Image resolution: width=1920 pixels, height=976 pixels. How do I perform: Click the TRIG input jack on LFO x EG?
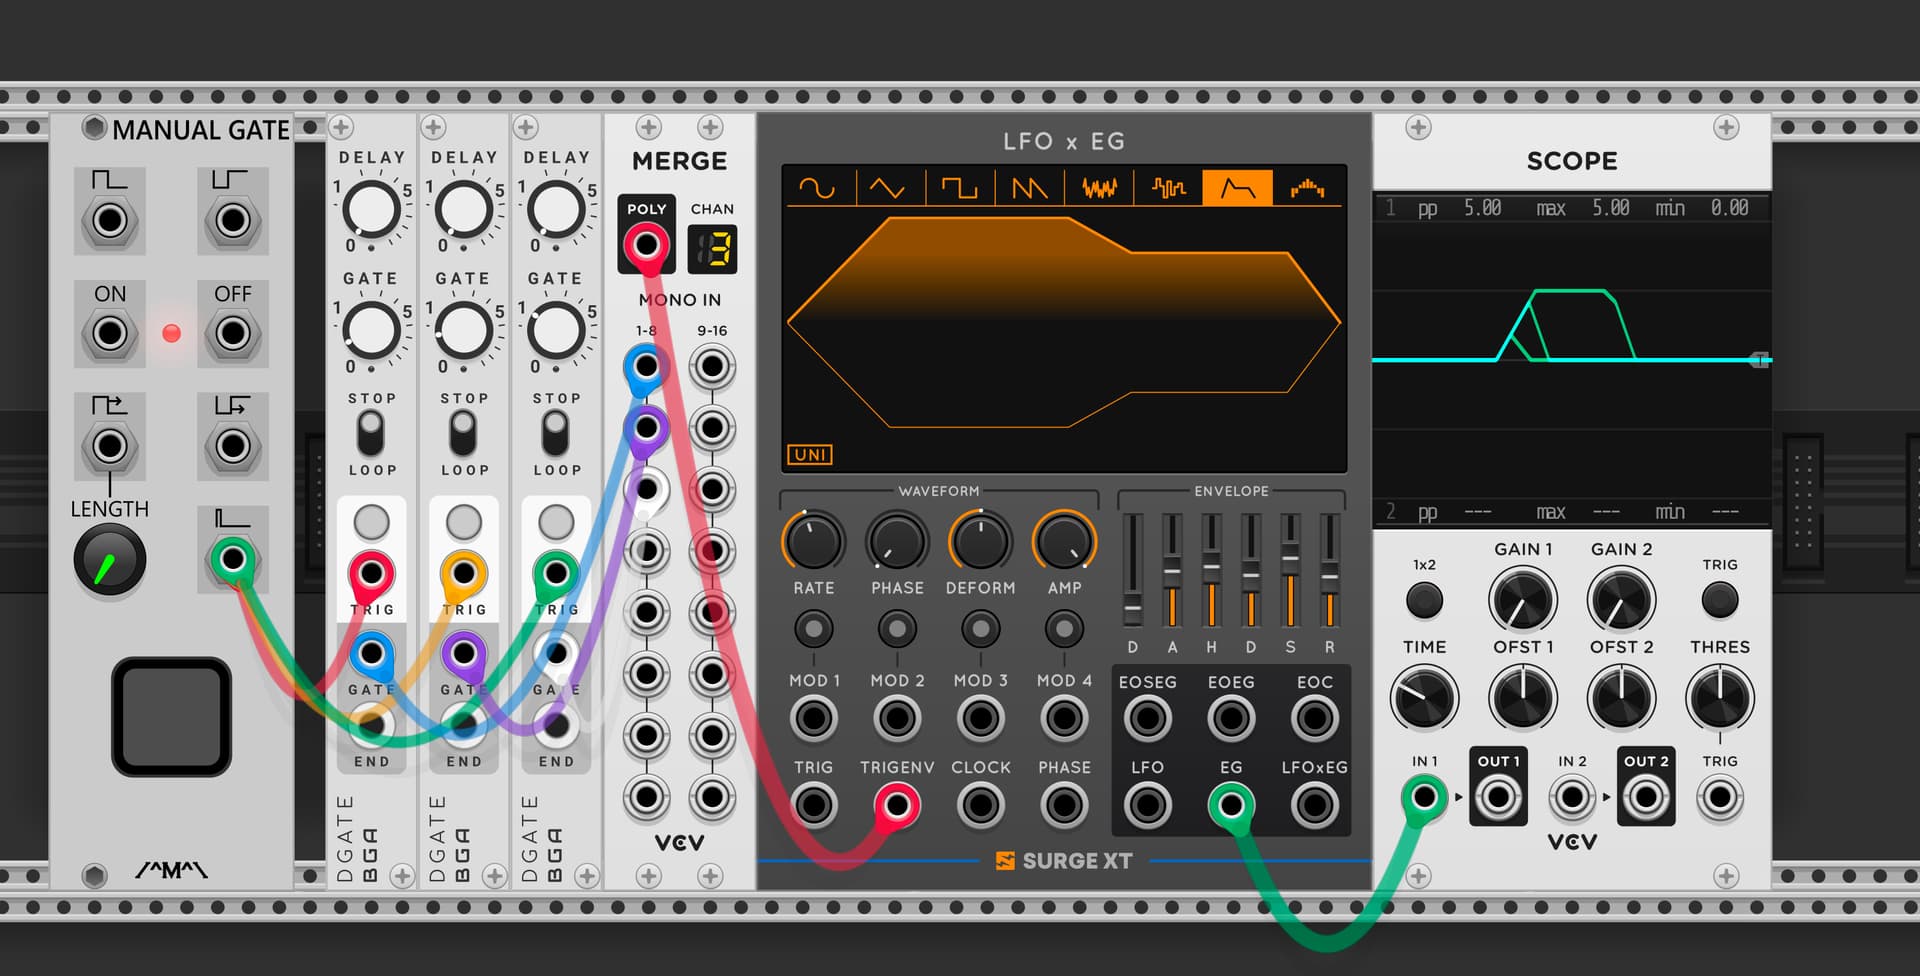click(x=813, y=805)
